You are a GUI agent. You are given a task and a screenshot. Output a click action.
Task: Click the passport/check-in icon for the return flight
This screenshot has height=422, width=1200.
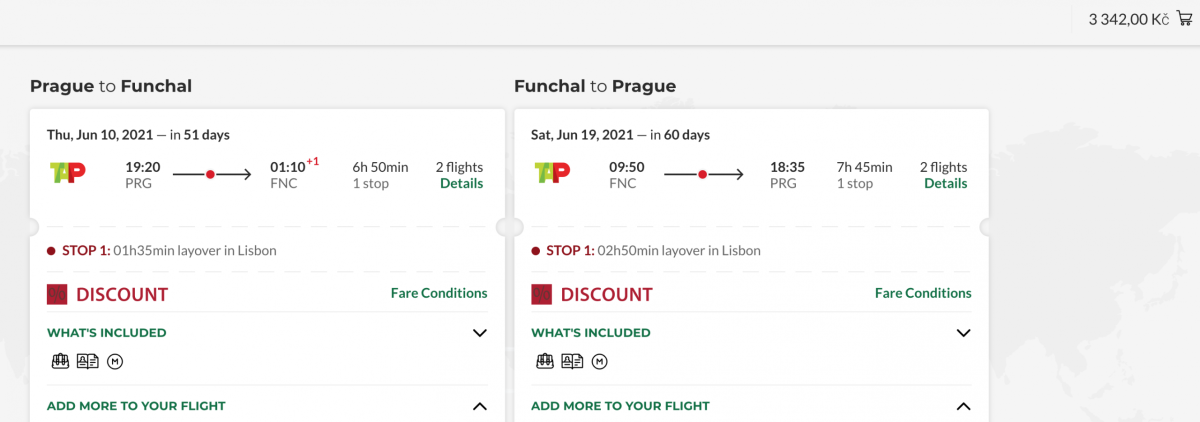point(571,362)
